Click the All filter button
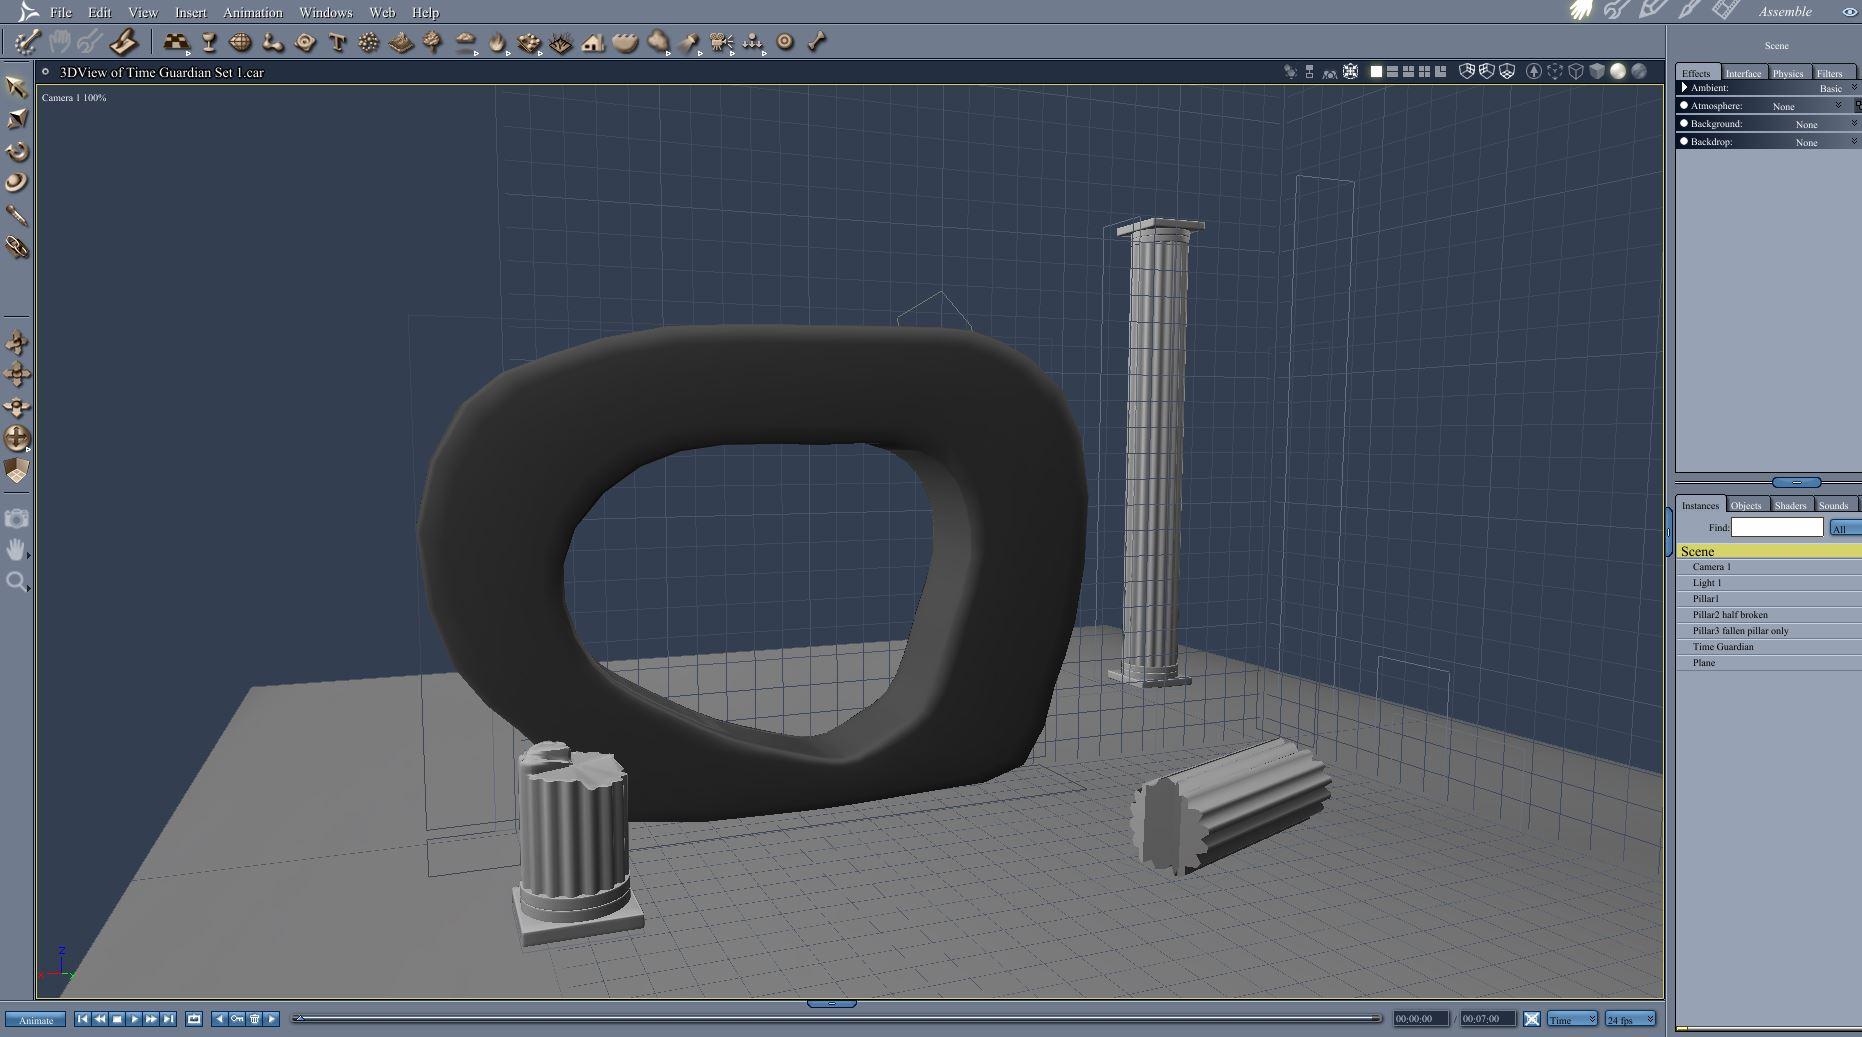 [x=1845, y=528]
